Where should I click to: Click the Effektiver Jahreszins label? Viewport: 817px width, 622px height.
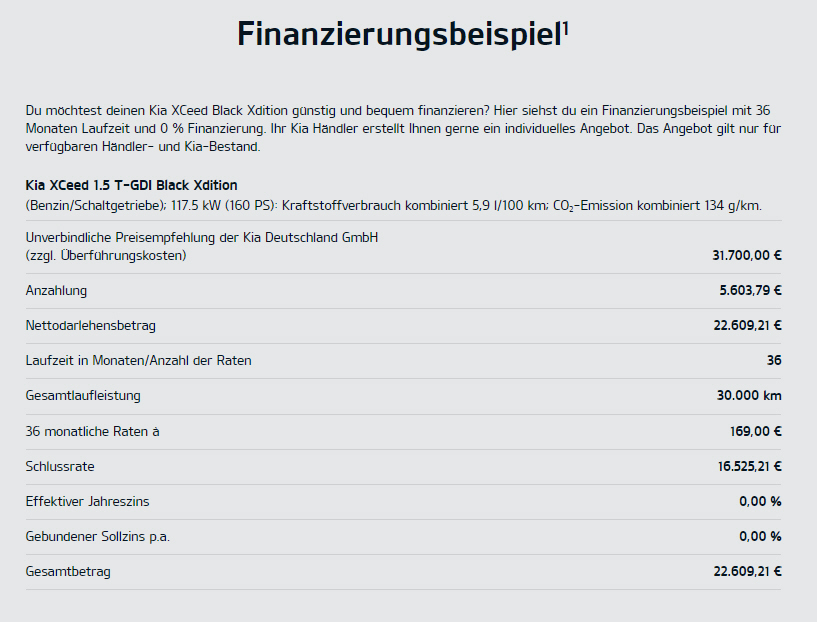pyautogui.click(x=87, y=501)
